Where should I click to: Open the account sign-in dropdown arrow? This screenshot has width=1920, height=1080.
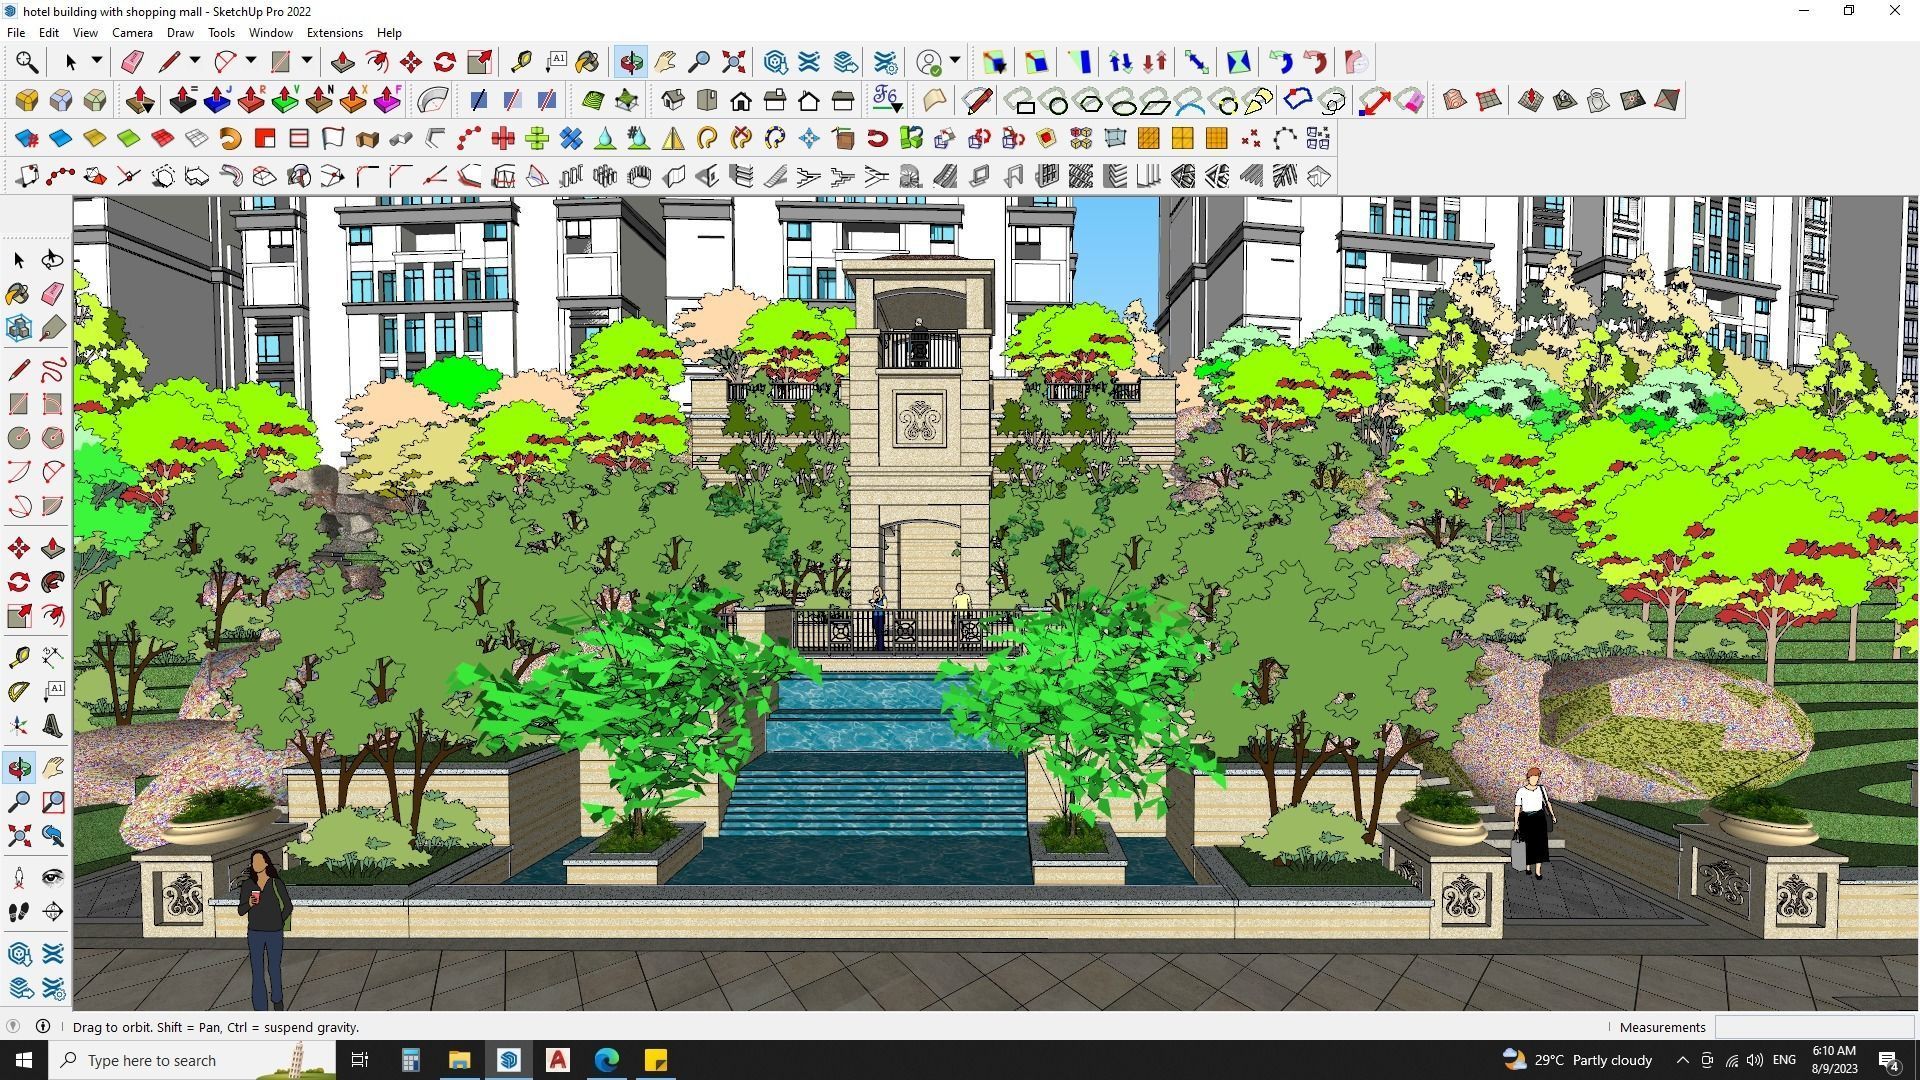955,61
